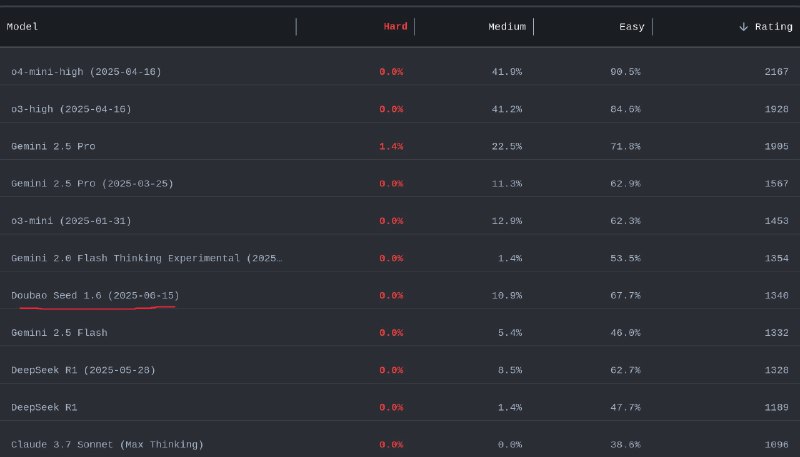Open the o3-high (2025-04-16) model entry

click(x=71, y=109)
